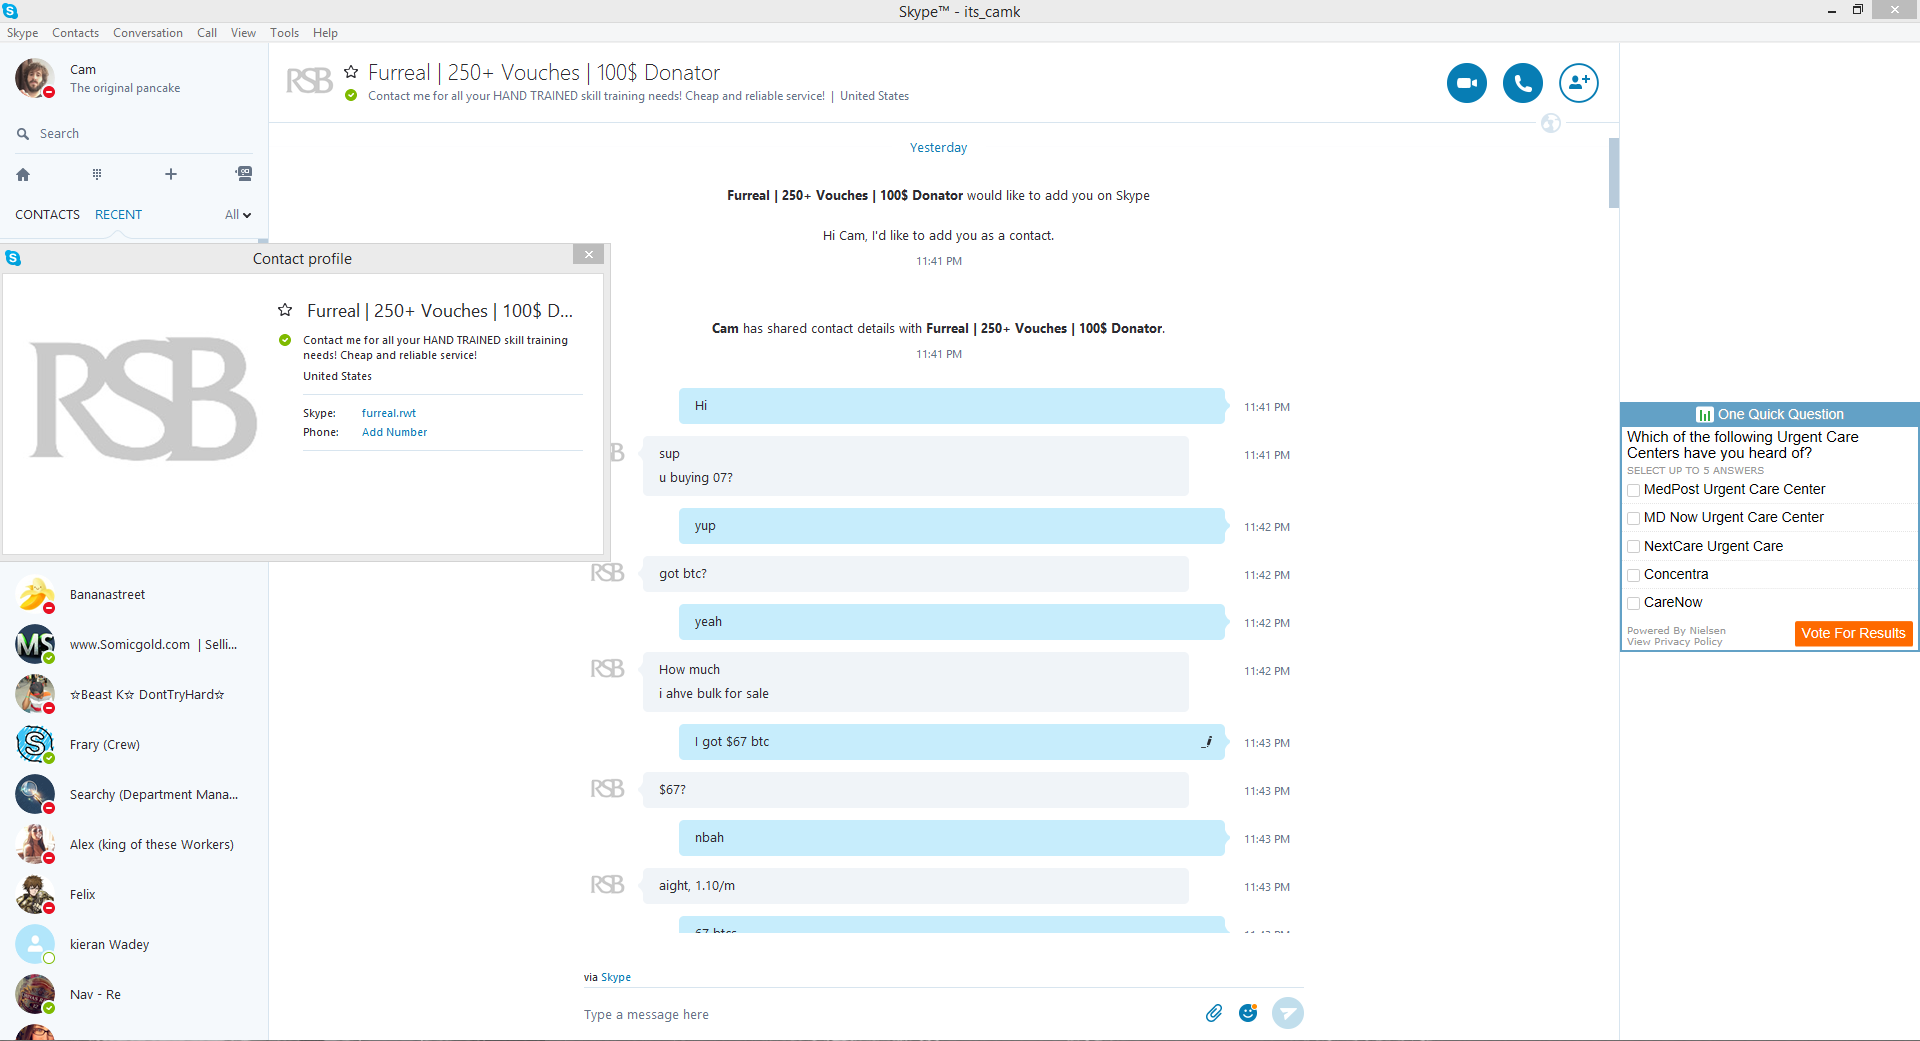Send the message with the arrow button
The width and height of the screenshot is (1920, 1041).
click(1288, 1013)
